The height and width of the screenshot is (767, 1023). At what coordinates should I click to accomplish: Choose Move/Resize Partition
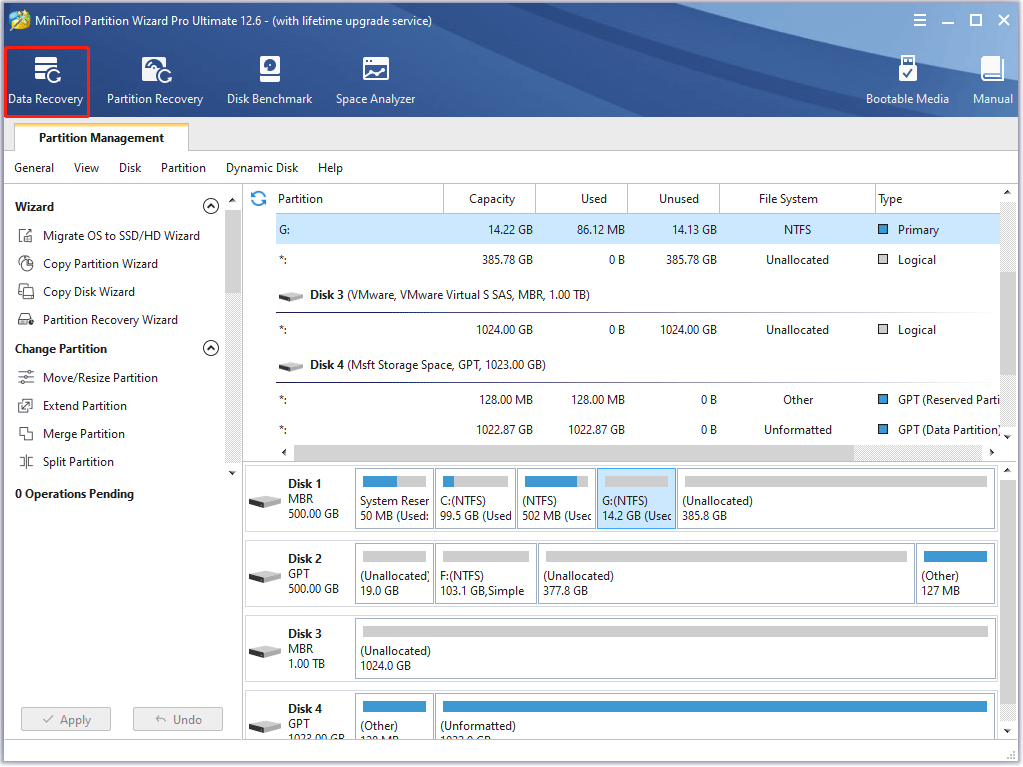[88, 378]
